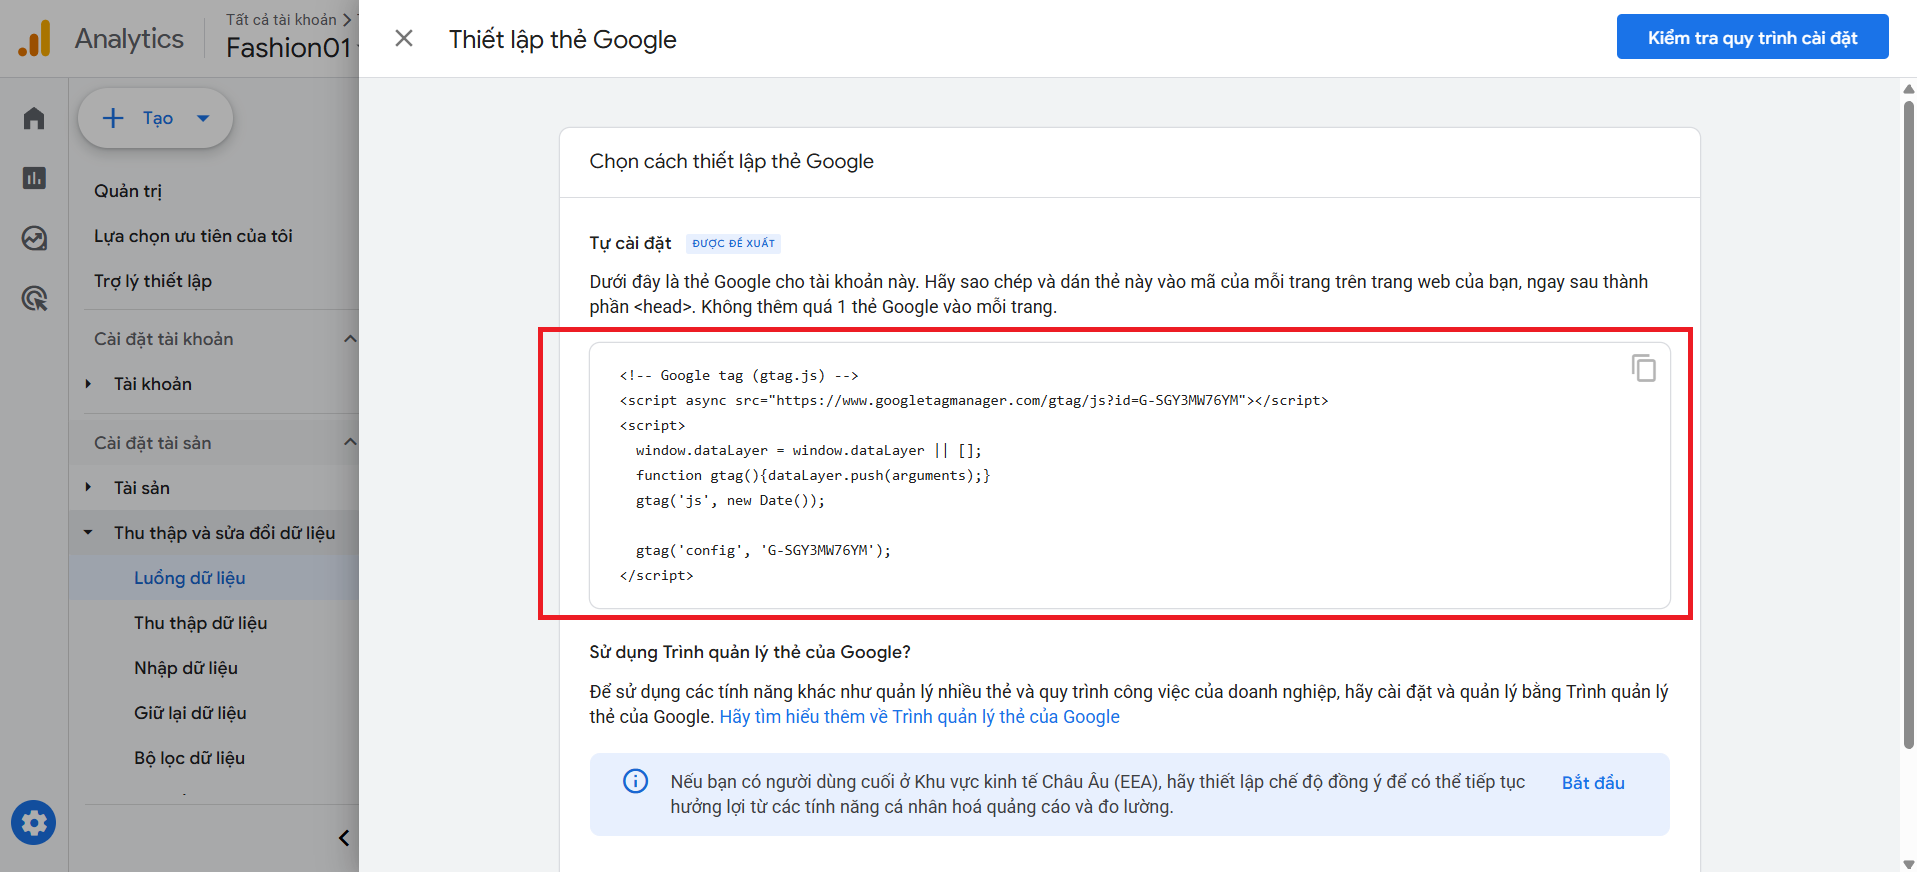Close the Thiết lập thẻ Google panel
Image resolution: width=1917 pixels, height=872 pixels.
[404, 39]
